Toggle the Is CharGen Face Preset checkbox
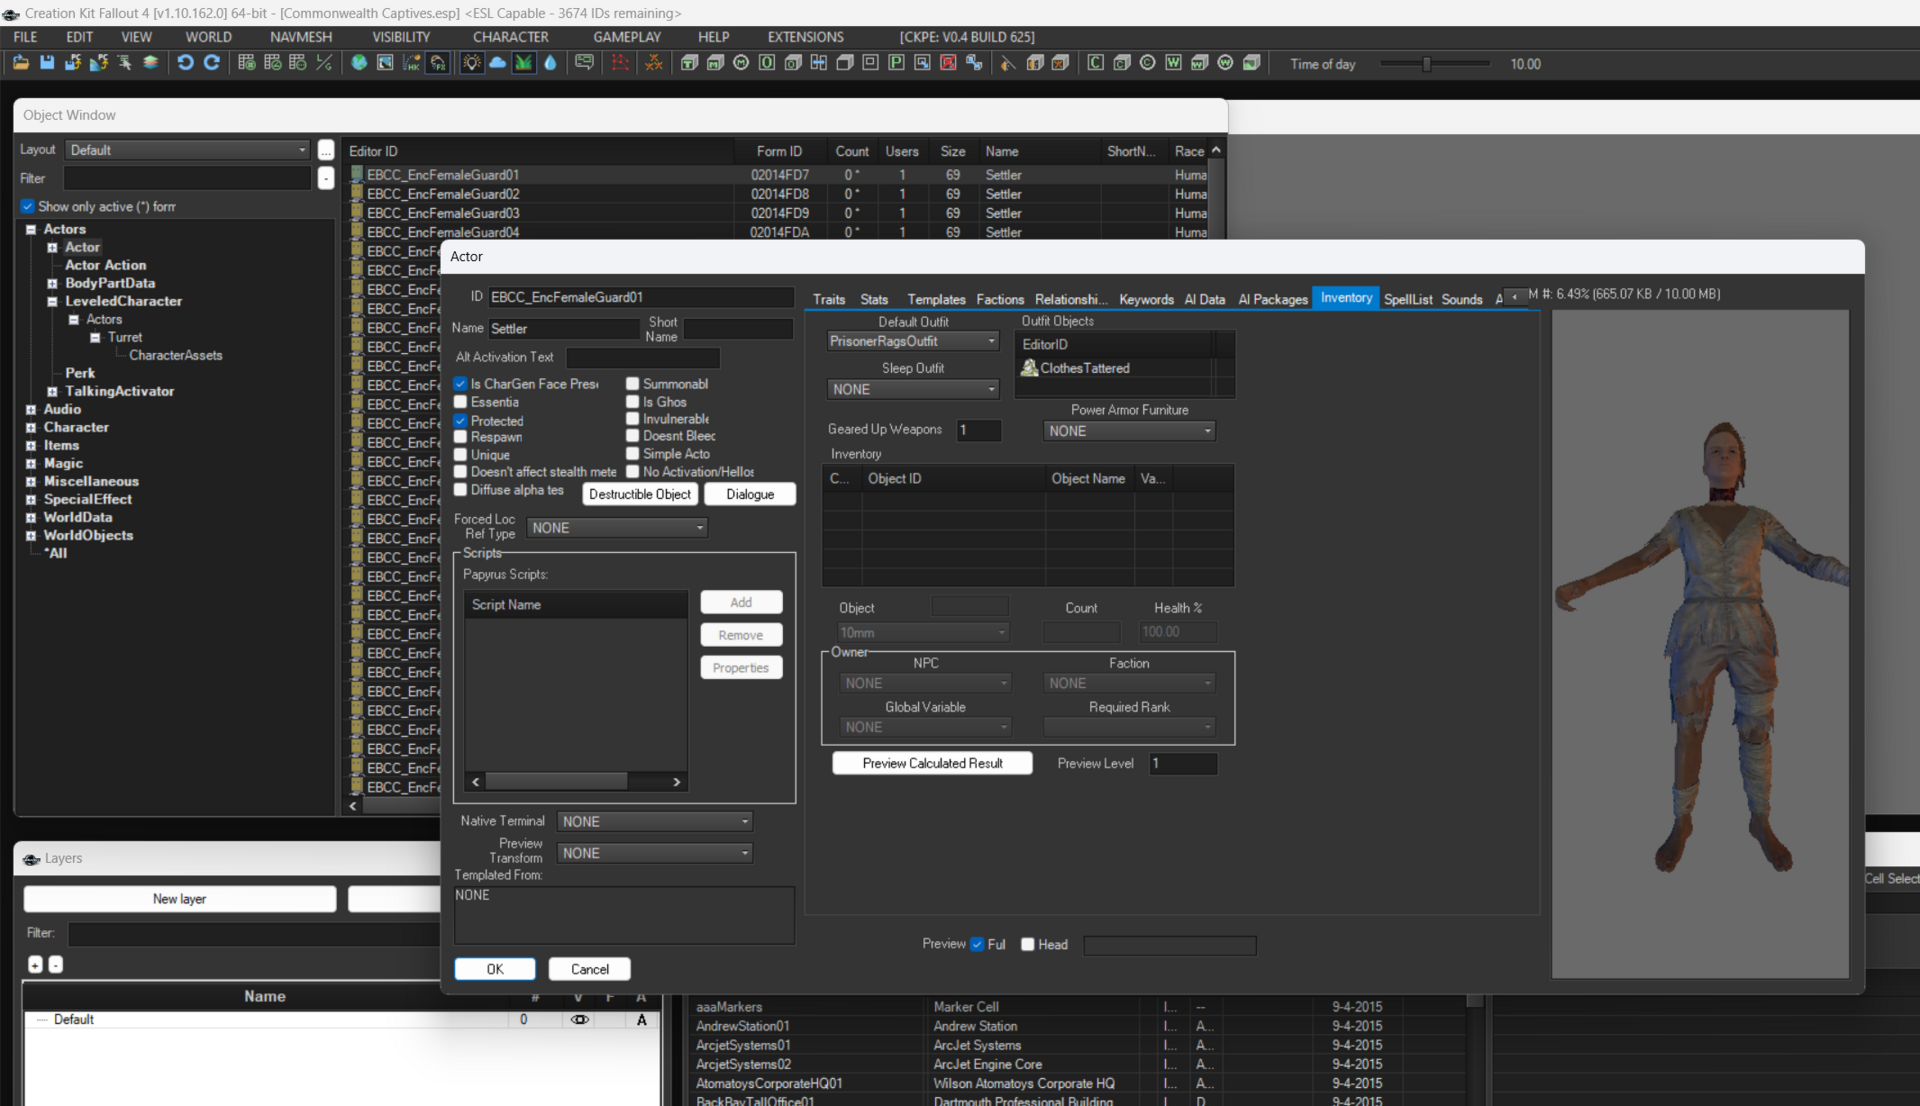1920x1106 pixels. click(x=461, y=384)
